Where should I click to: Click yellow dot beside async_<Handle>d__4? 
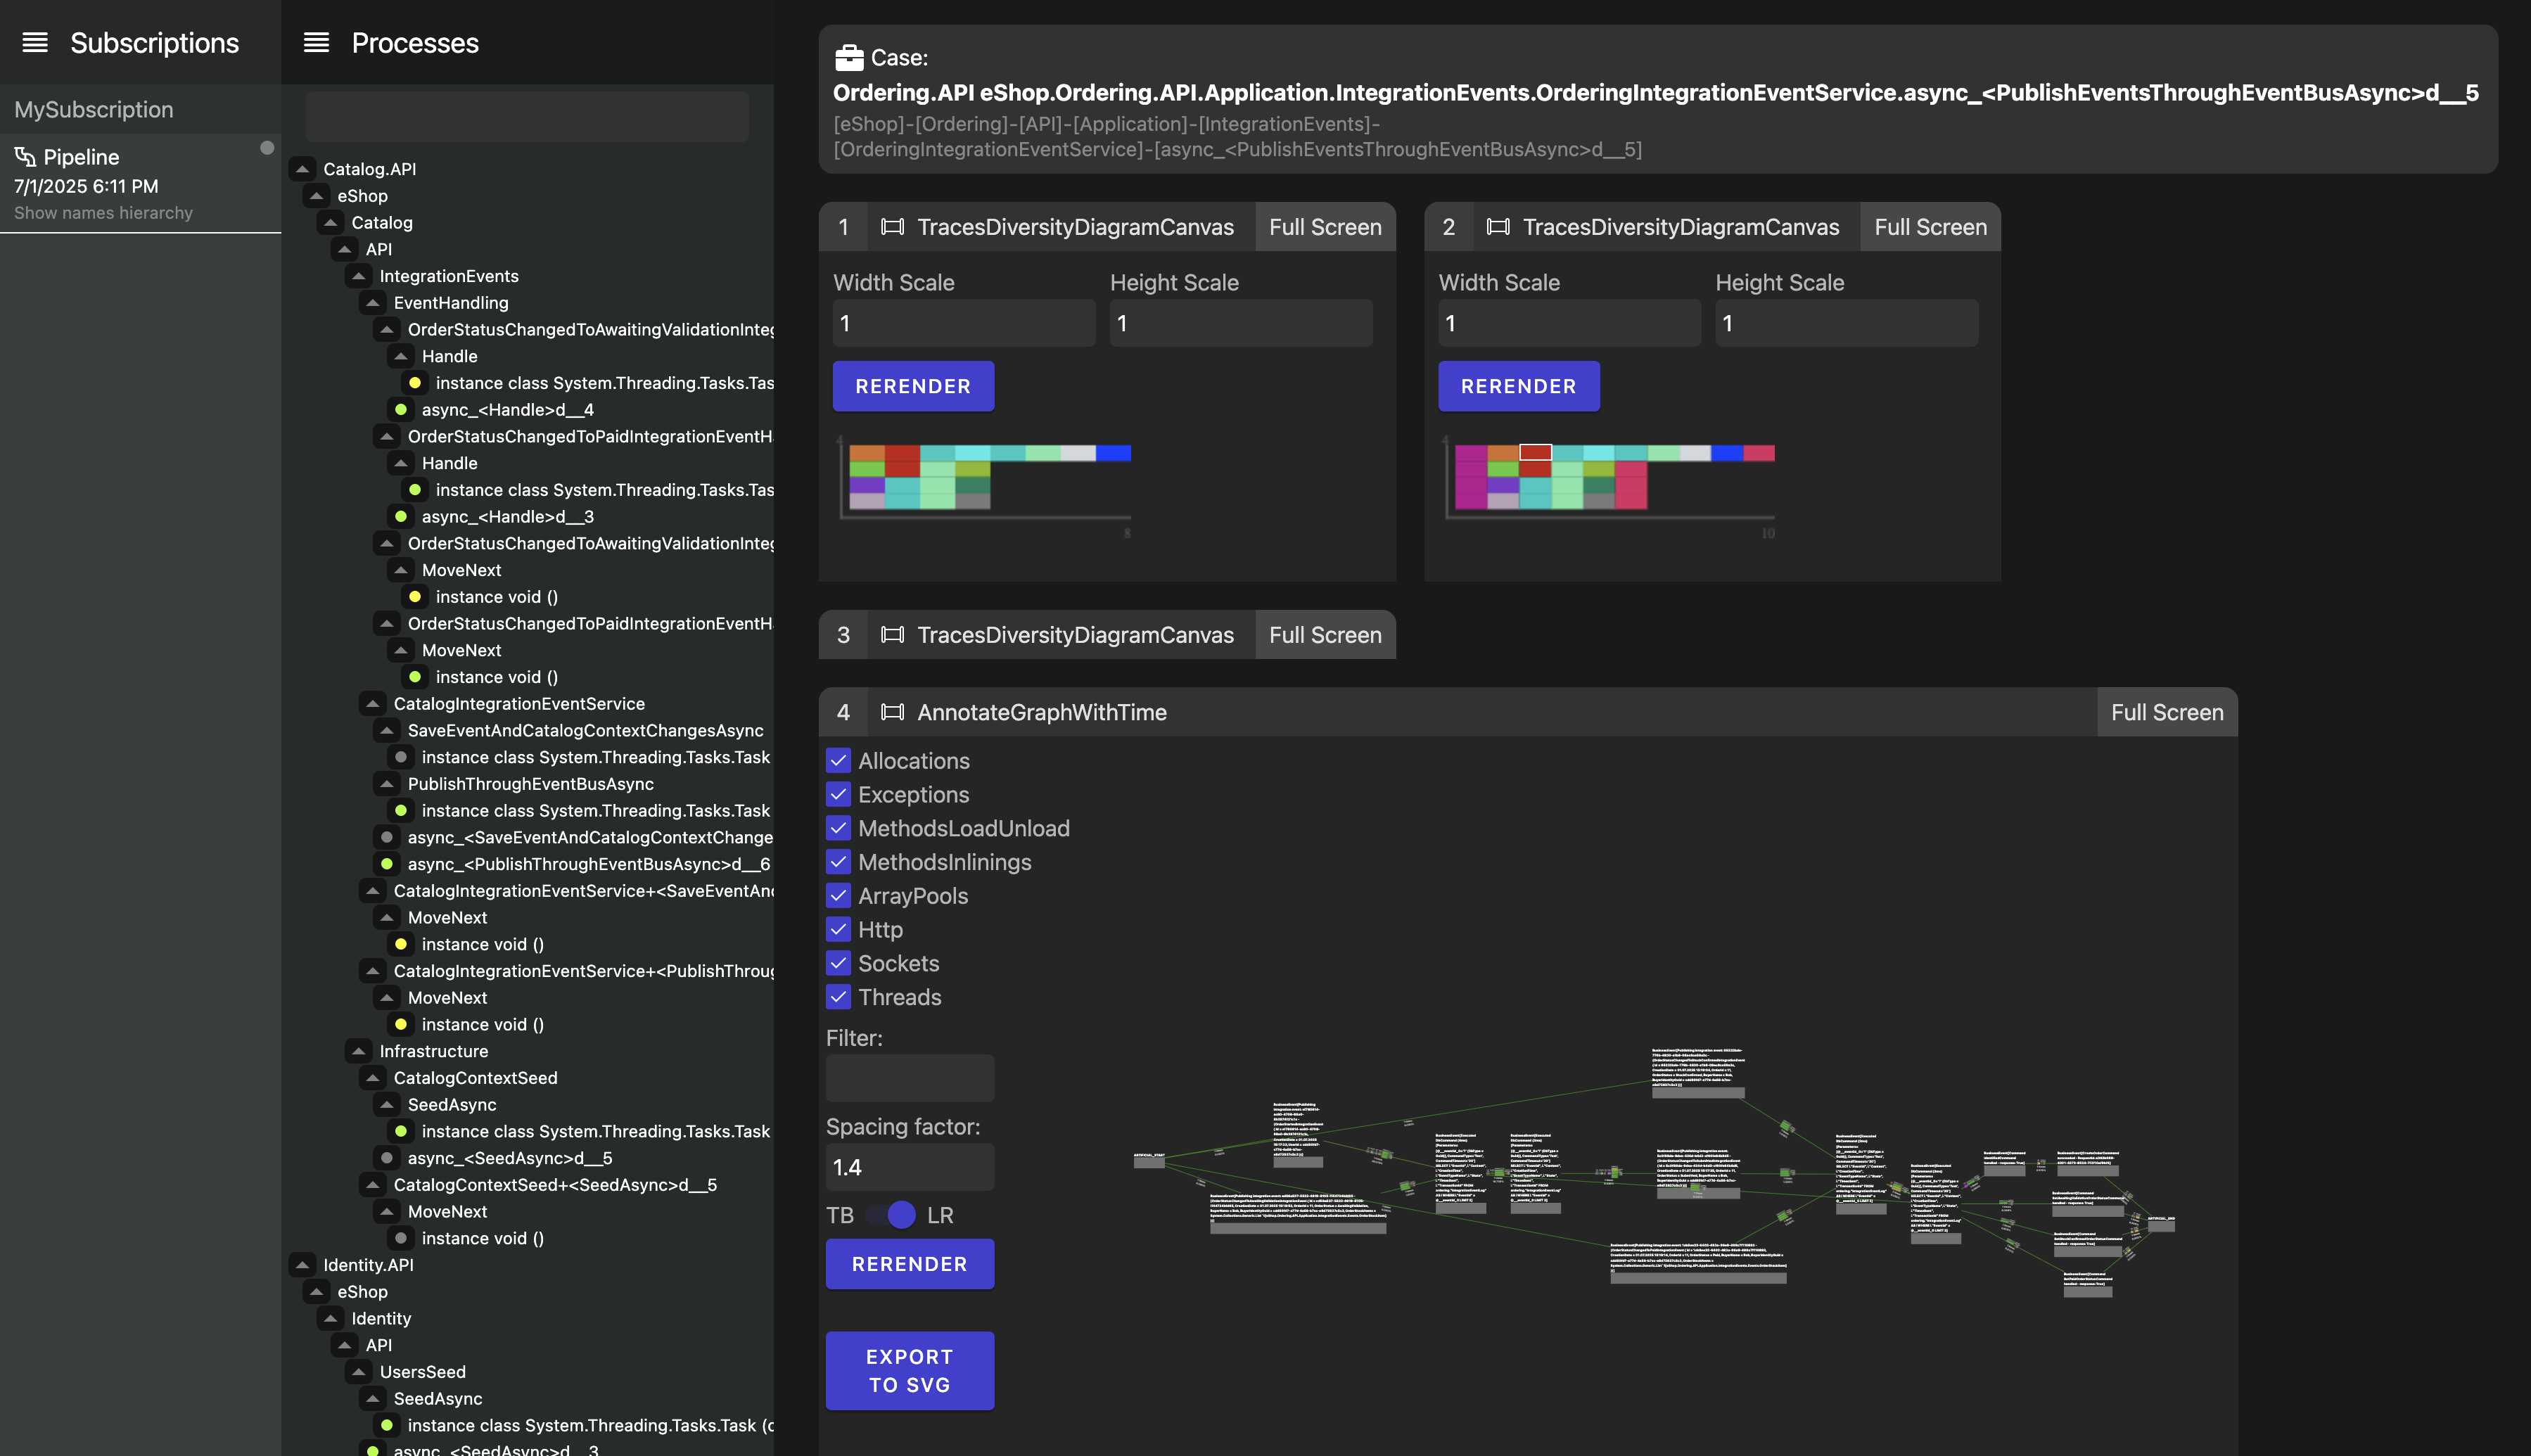[401, 410]
